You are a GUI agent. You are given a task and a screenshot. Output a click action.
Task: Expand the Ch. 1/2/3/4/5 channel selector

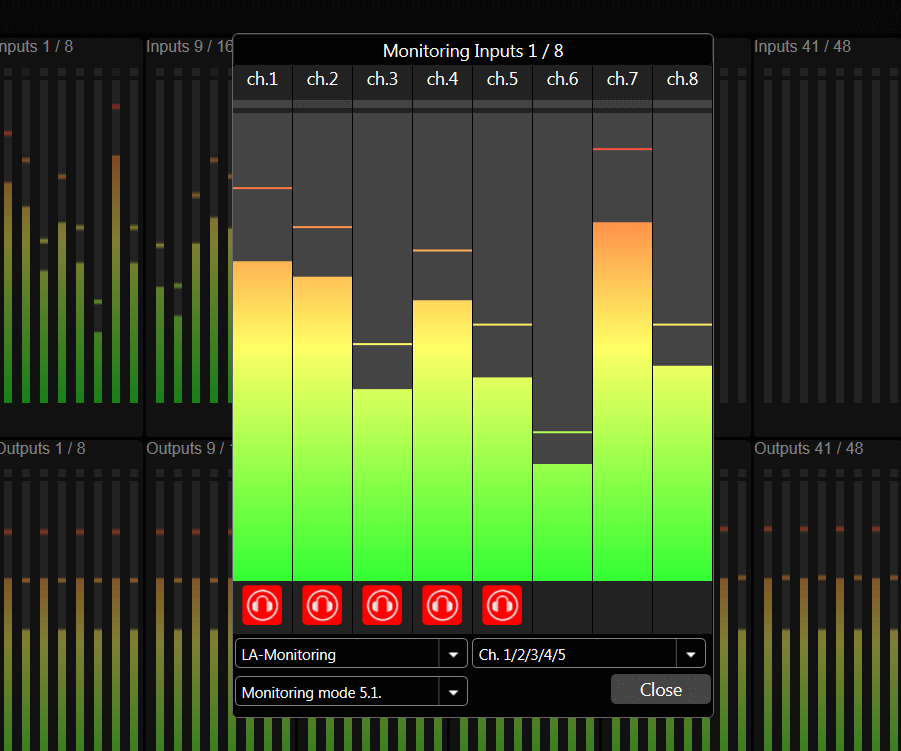coord(588,655)
